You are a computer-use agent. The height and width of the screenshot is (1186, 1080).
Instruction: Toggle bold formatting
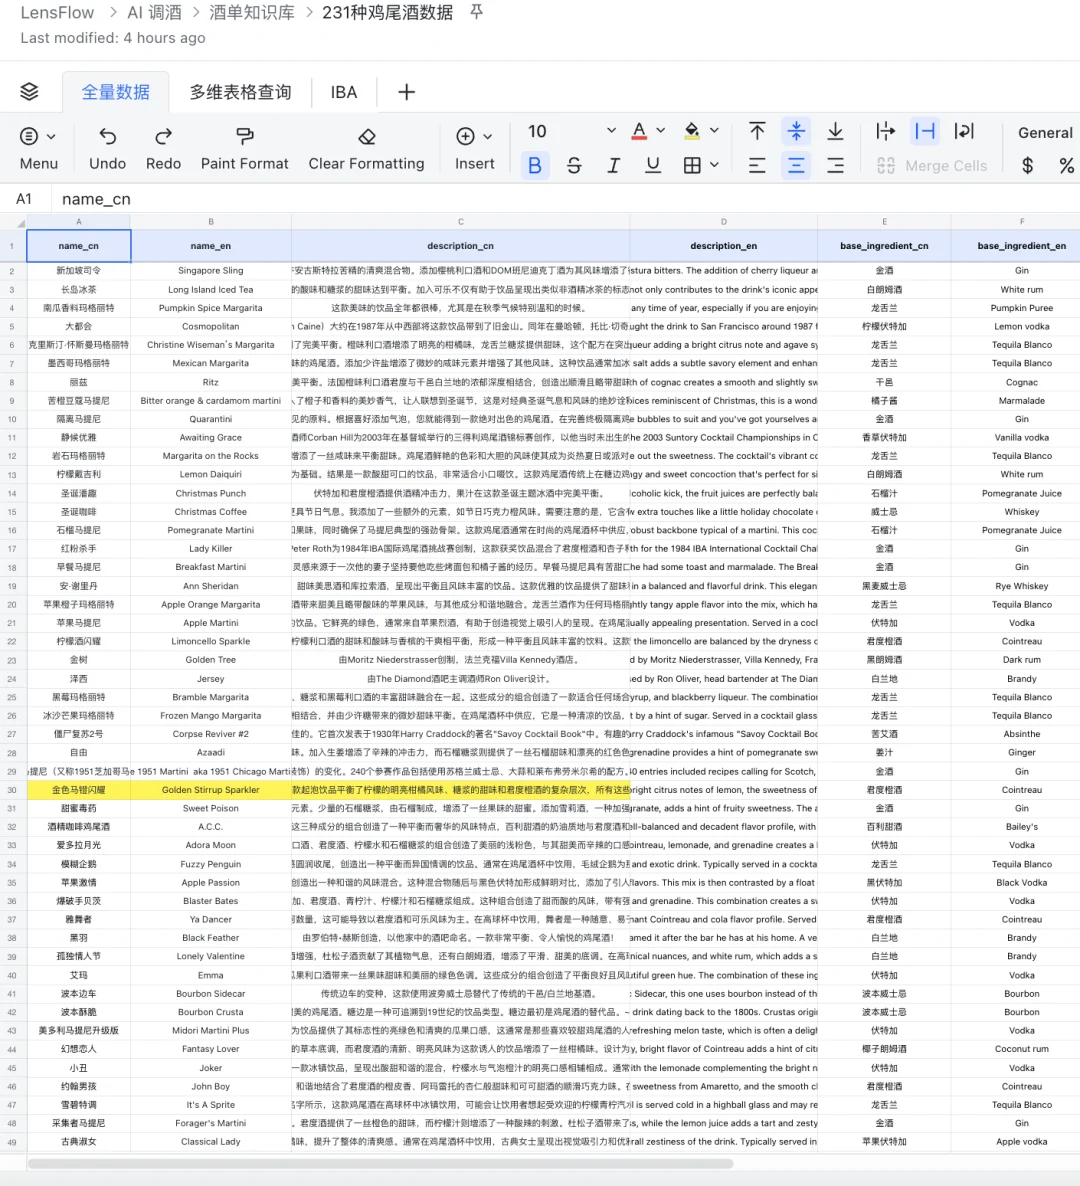[x=535, y=165]
